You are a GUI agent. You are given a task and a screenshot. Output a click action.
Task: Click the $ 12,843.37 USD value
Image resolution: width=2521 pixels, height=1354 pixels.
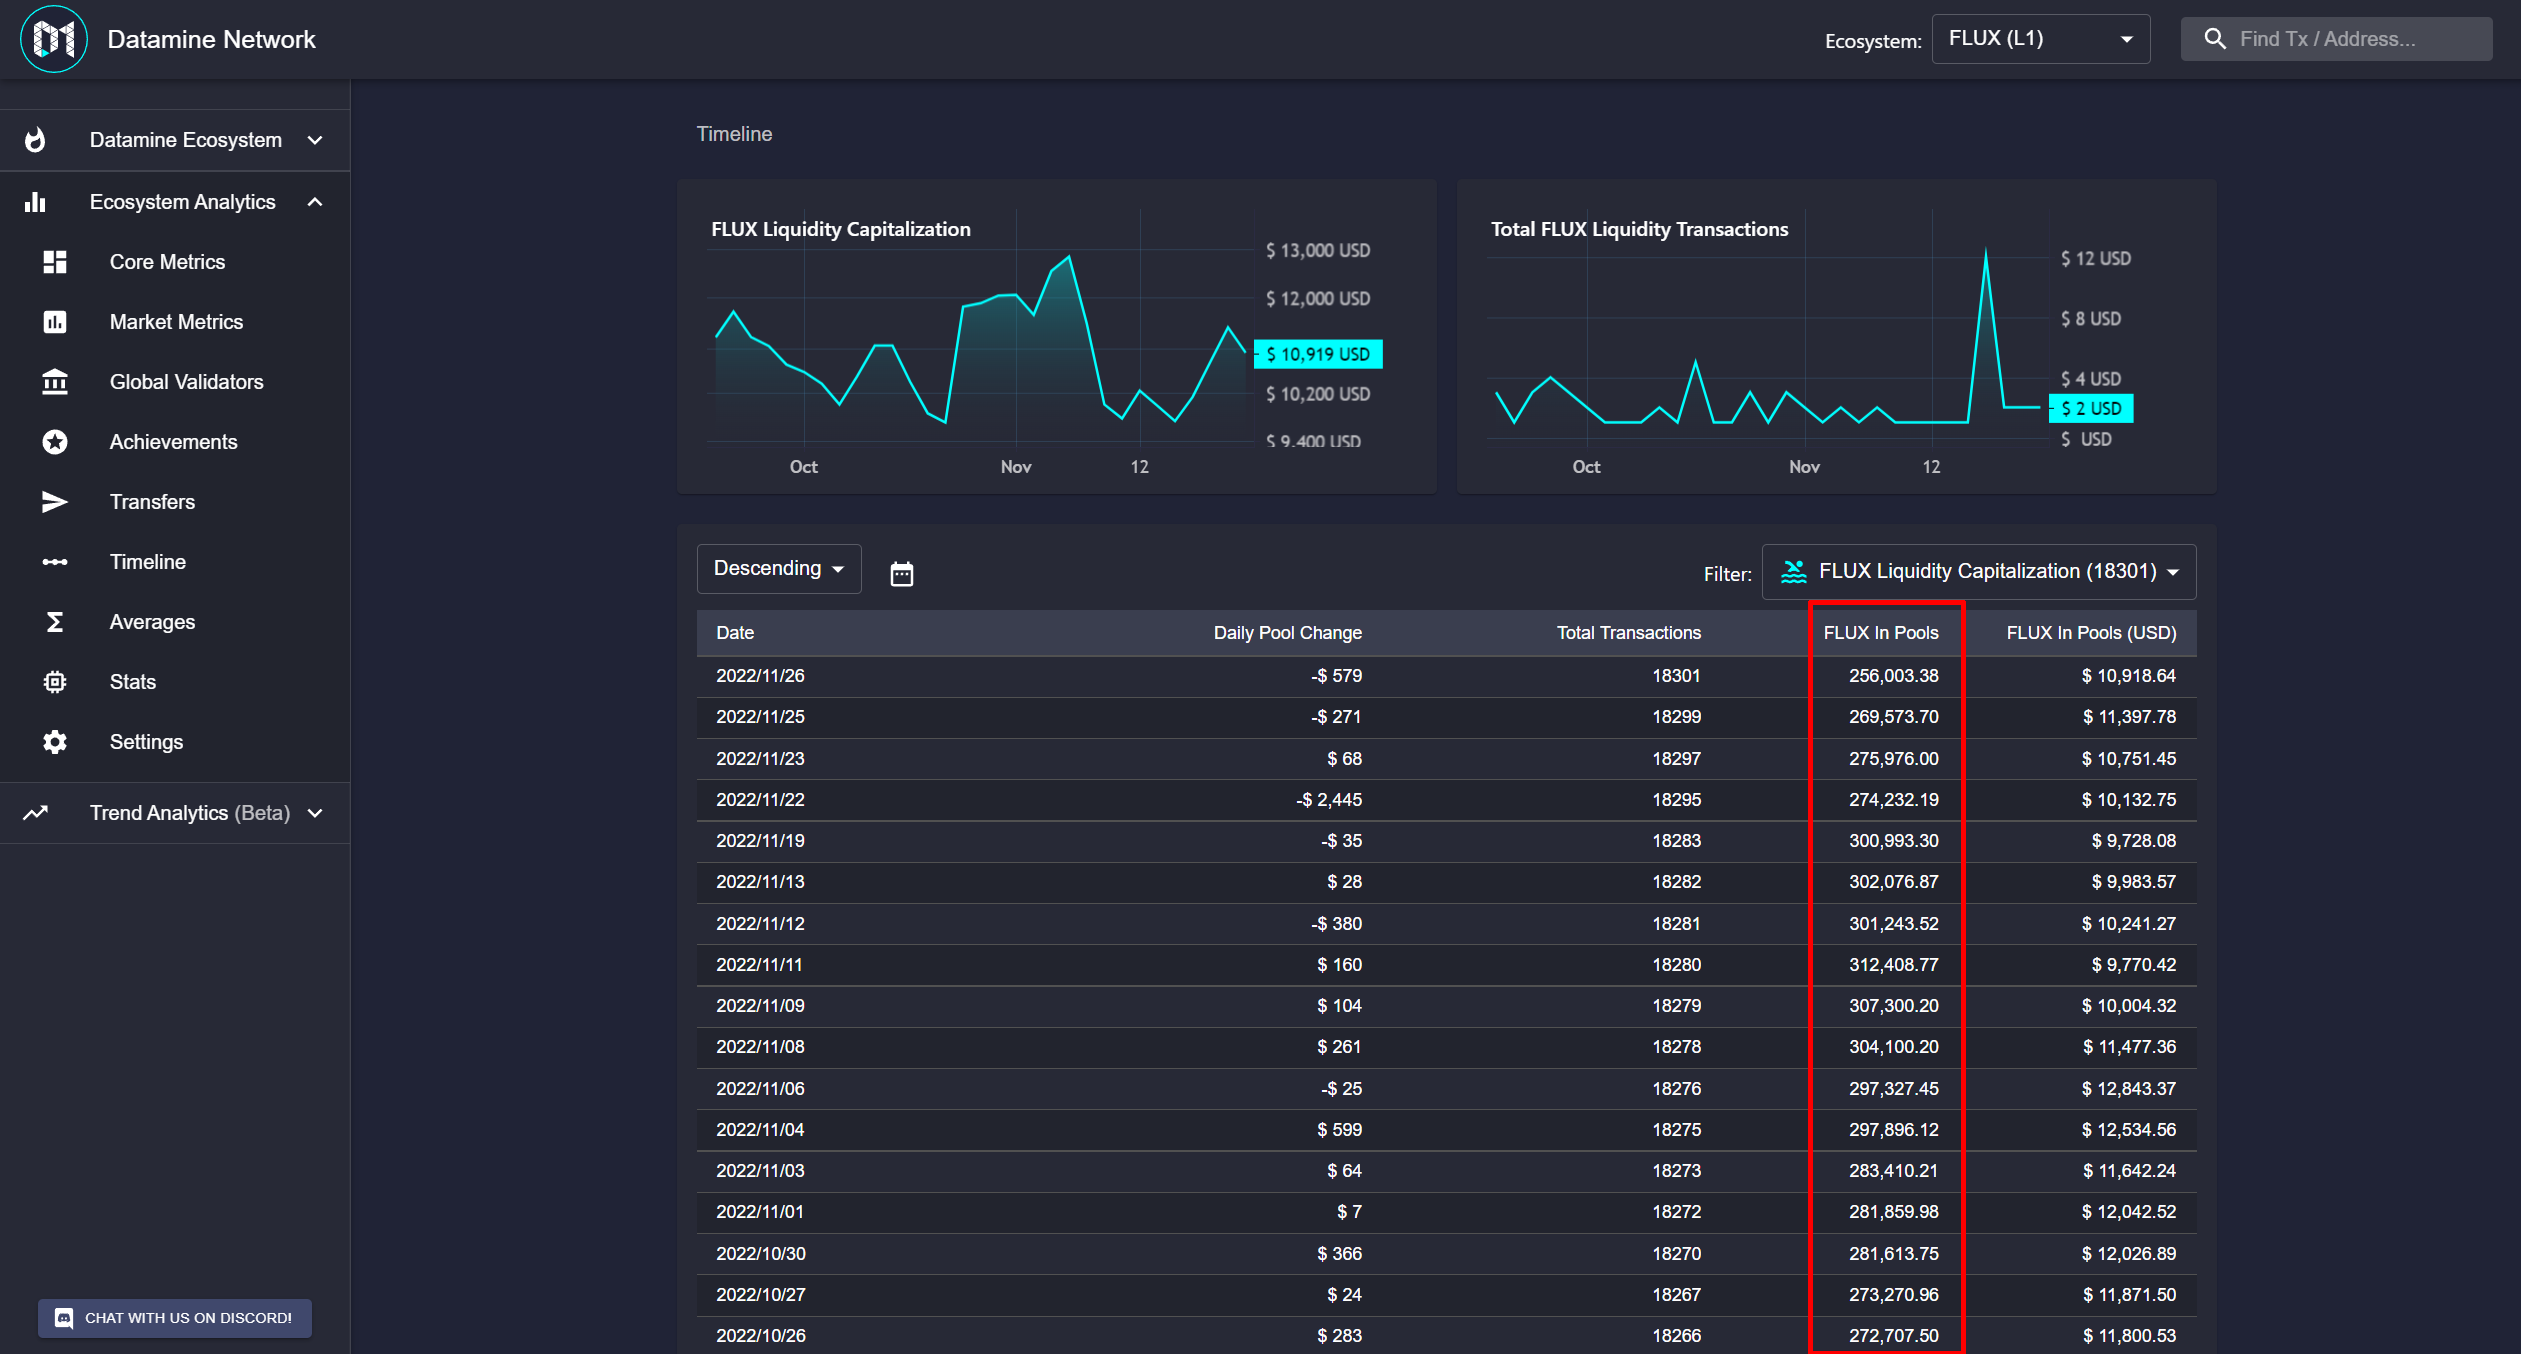2128,1089
